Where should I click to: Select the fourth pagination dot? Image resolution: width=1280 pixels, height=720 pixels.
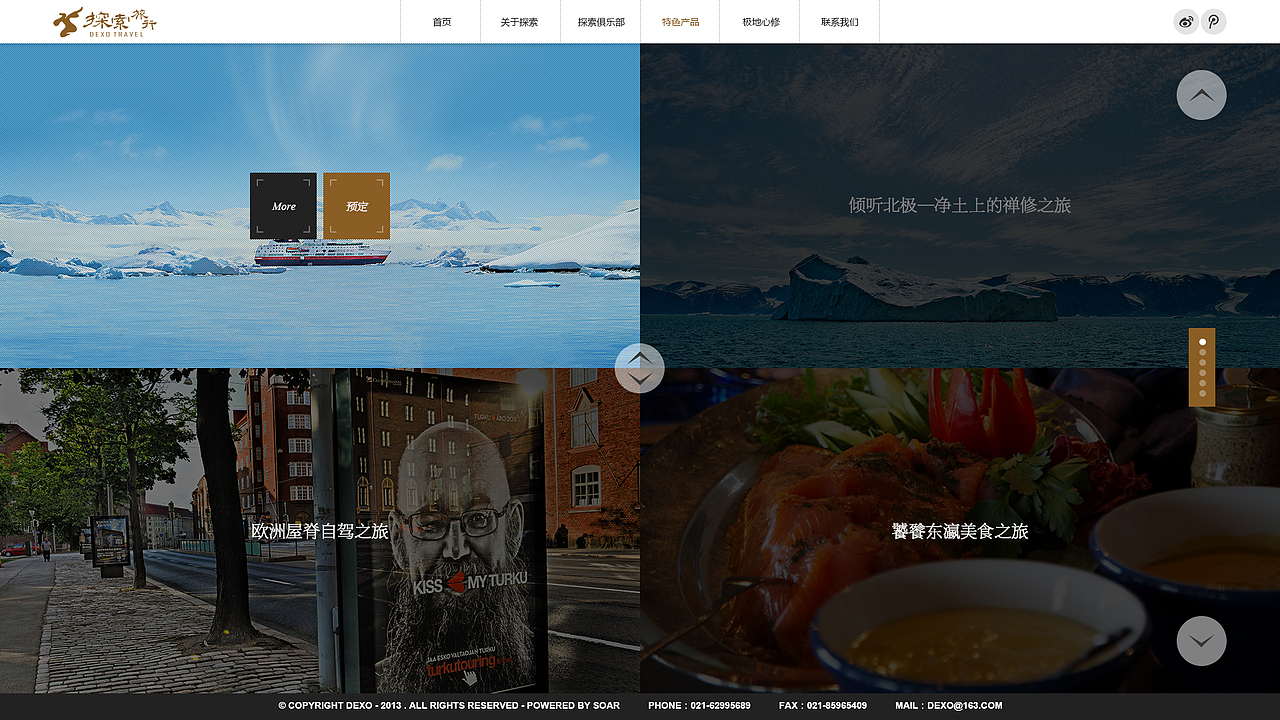click(1202, 373)
